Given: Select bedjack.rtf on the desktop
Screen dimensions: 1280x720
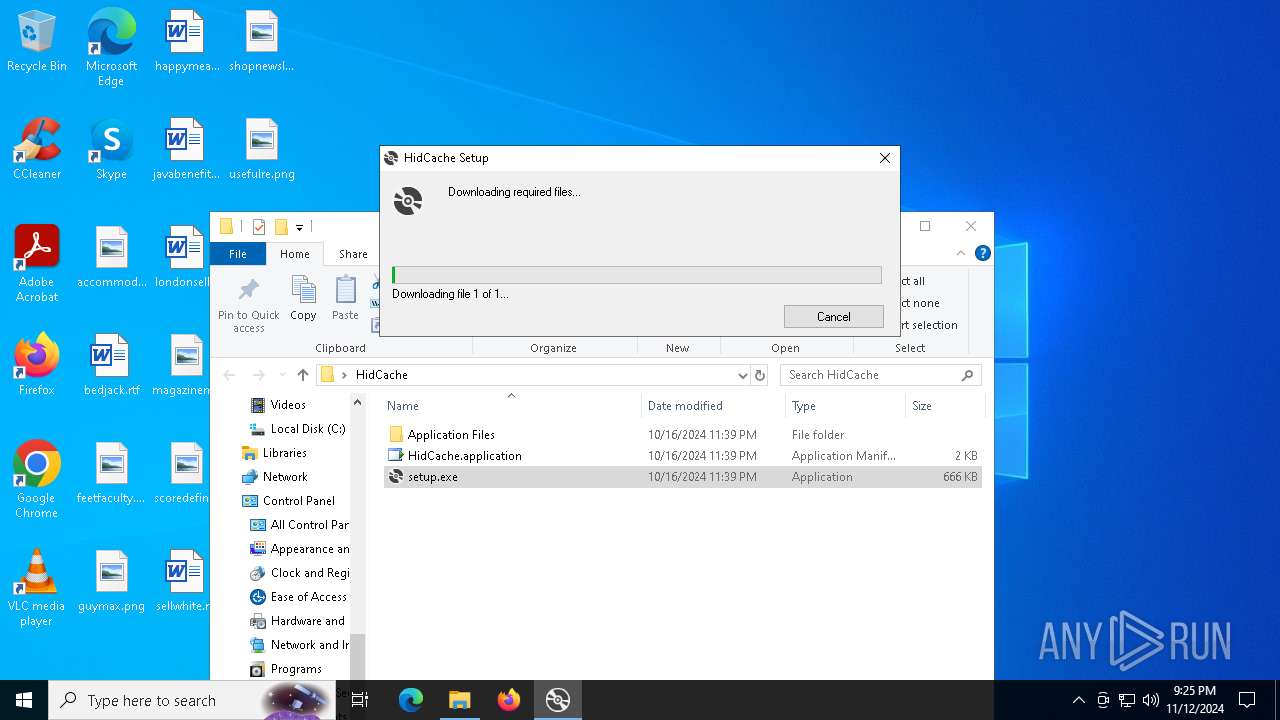Looking at the screenshot, I should tap(111, 365).
